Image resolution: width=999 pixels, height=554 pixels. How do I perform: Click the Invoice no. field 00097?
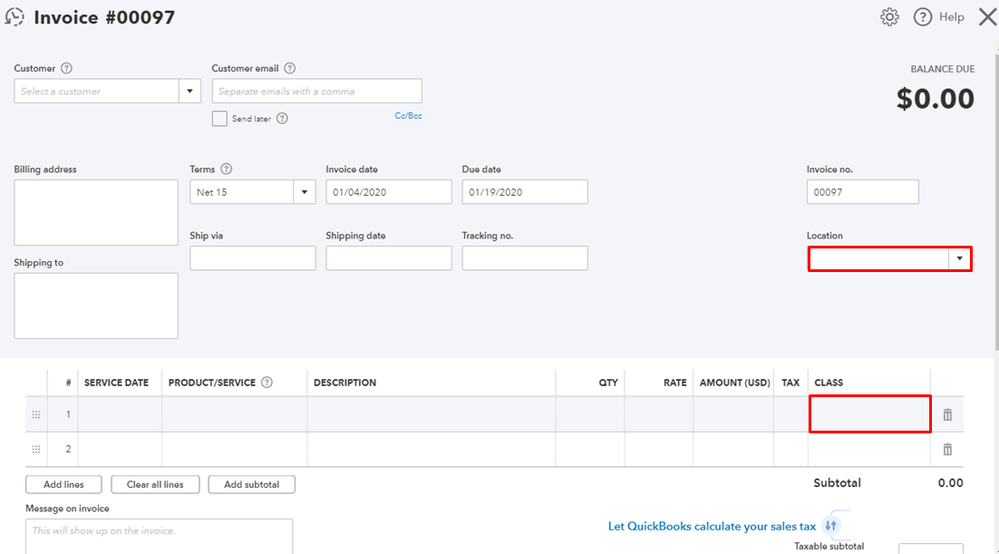(x=863, y=192)
